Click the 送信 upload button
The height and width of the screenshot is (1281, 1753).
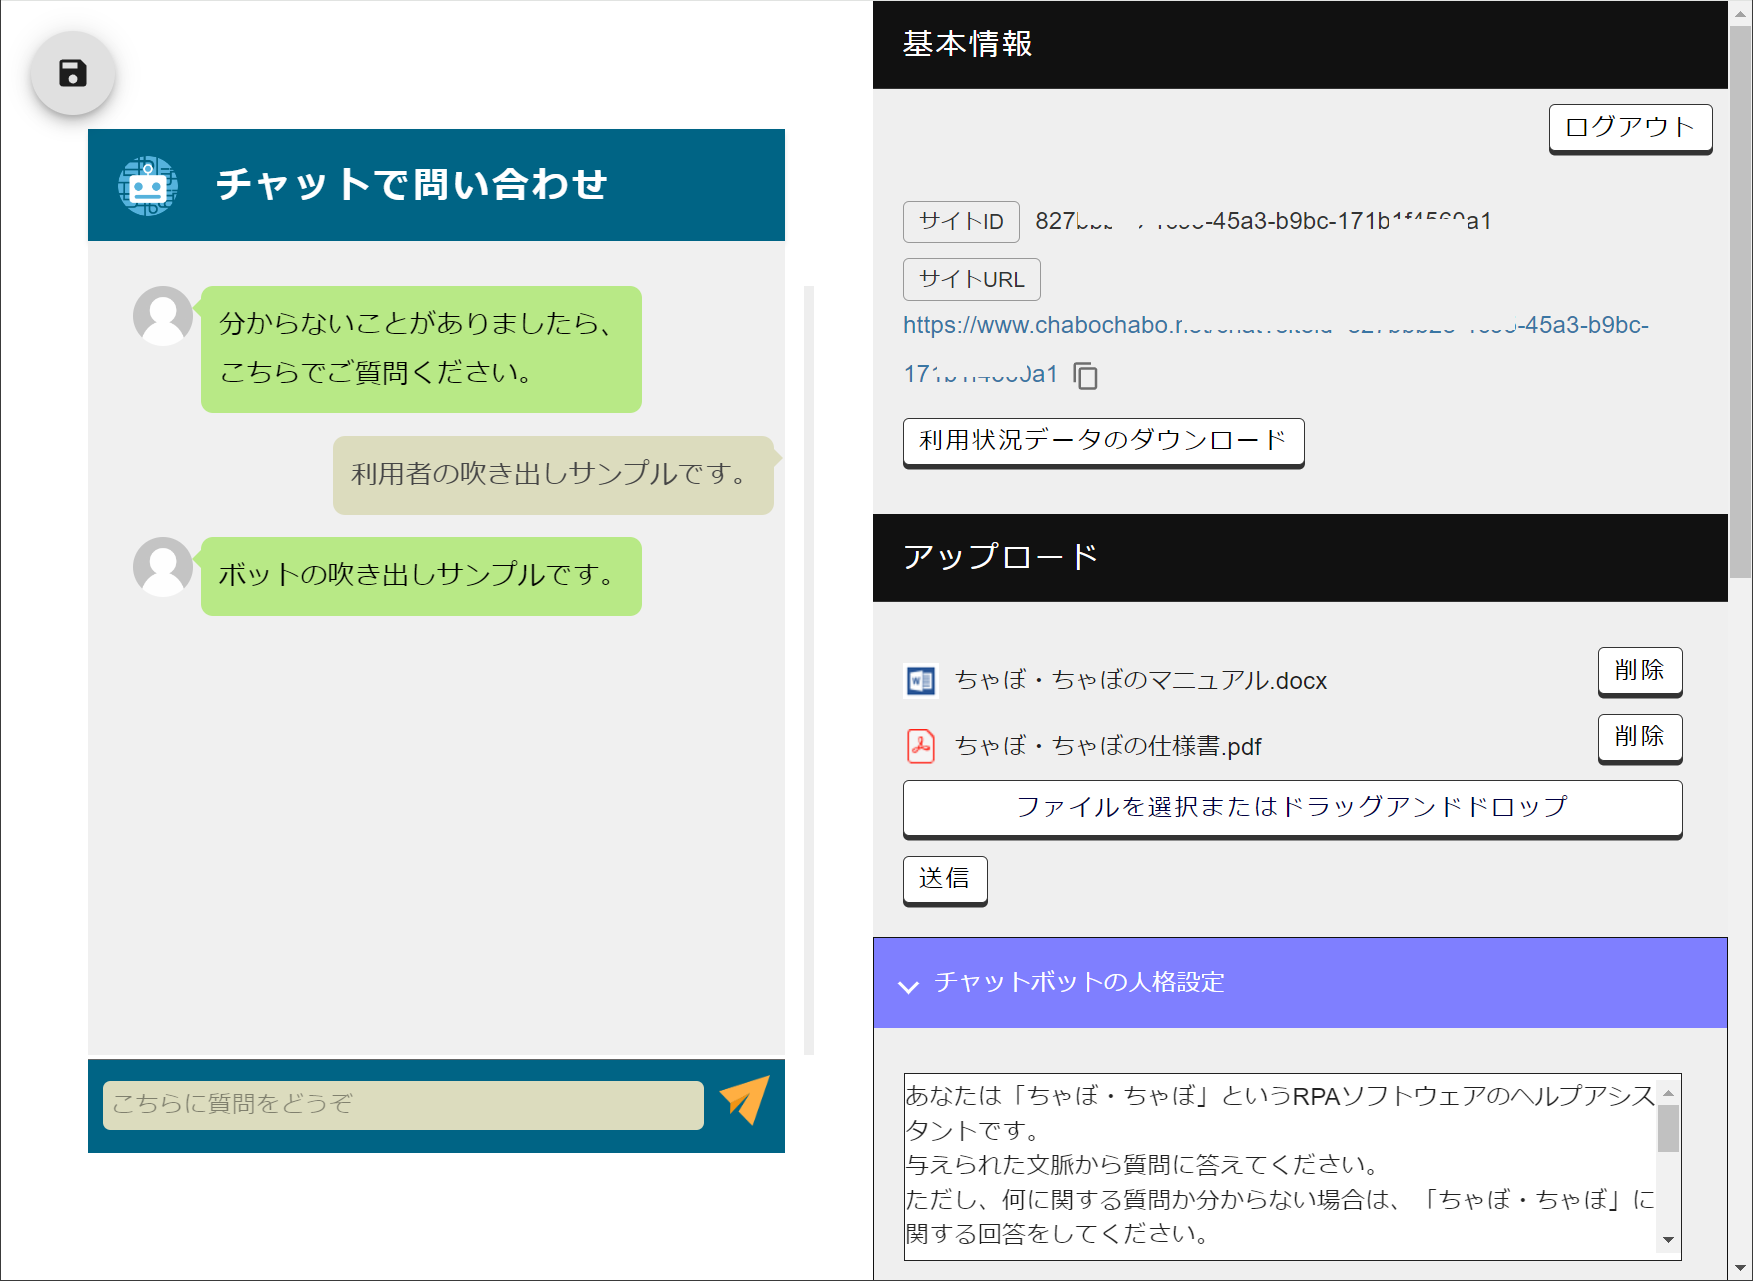944,879
